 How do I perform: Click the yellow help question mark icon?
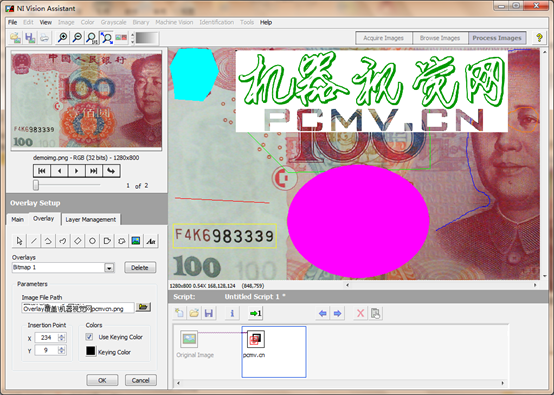pyautogui.click(x=539, y=37)
